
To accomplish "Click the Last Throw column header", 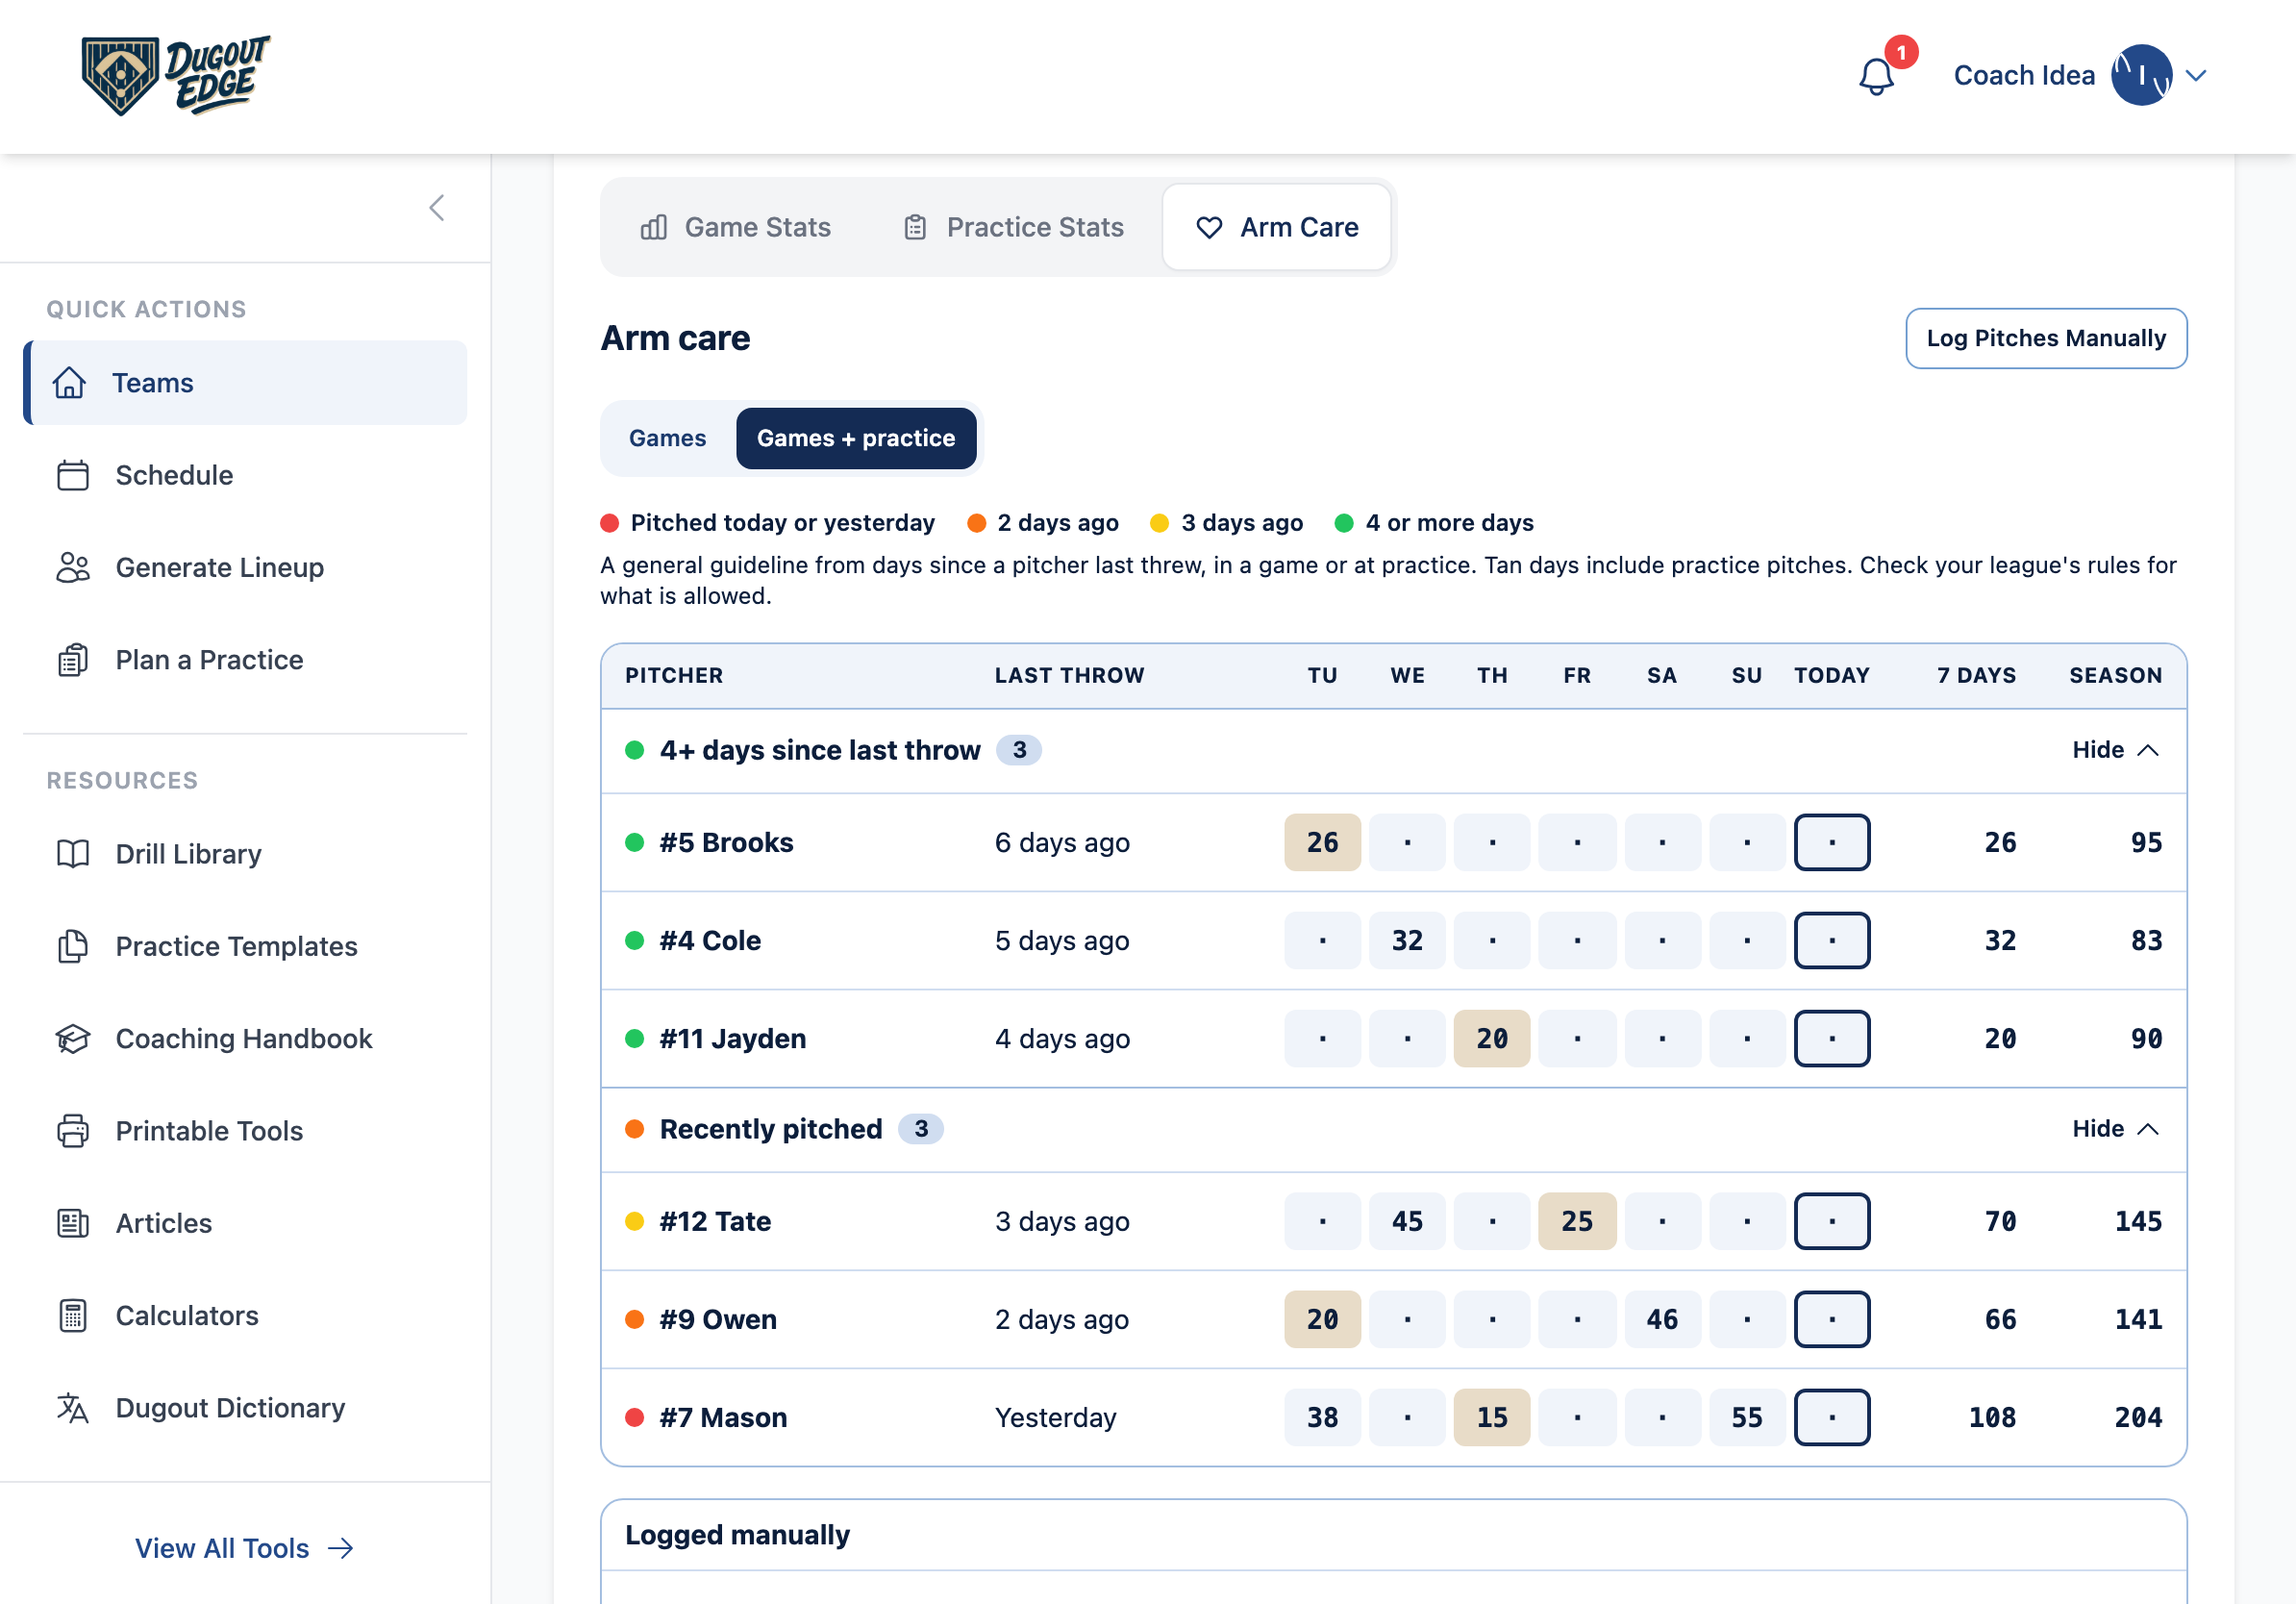I will pos(1069,675).
